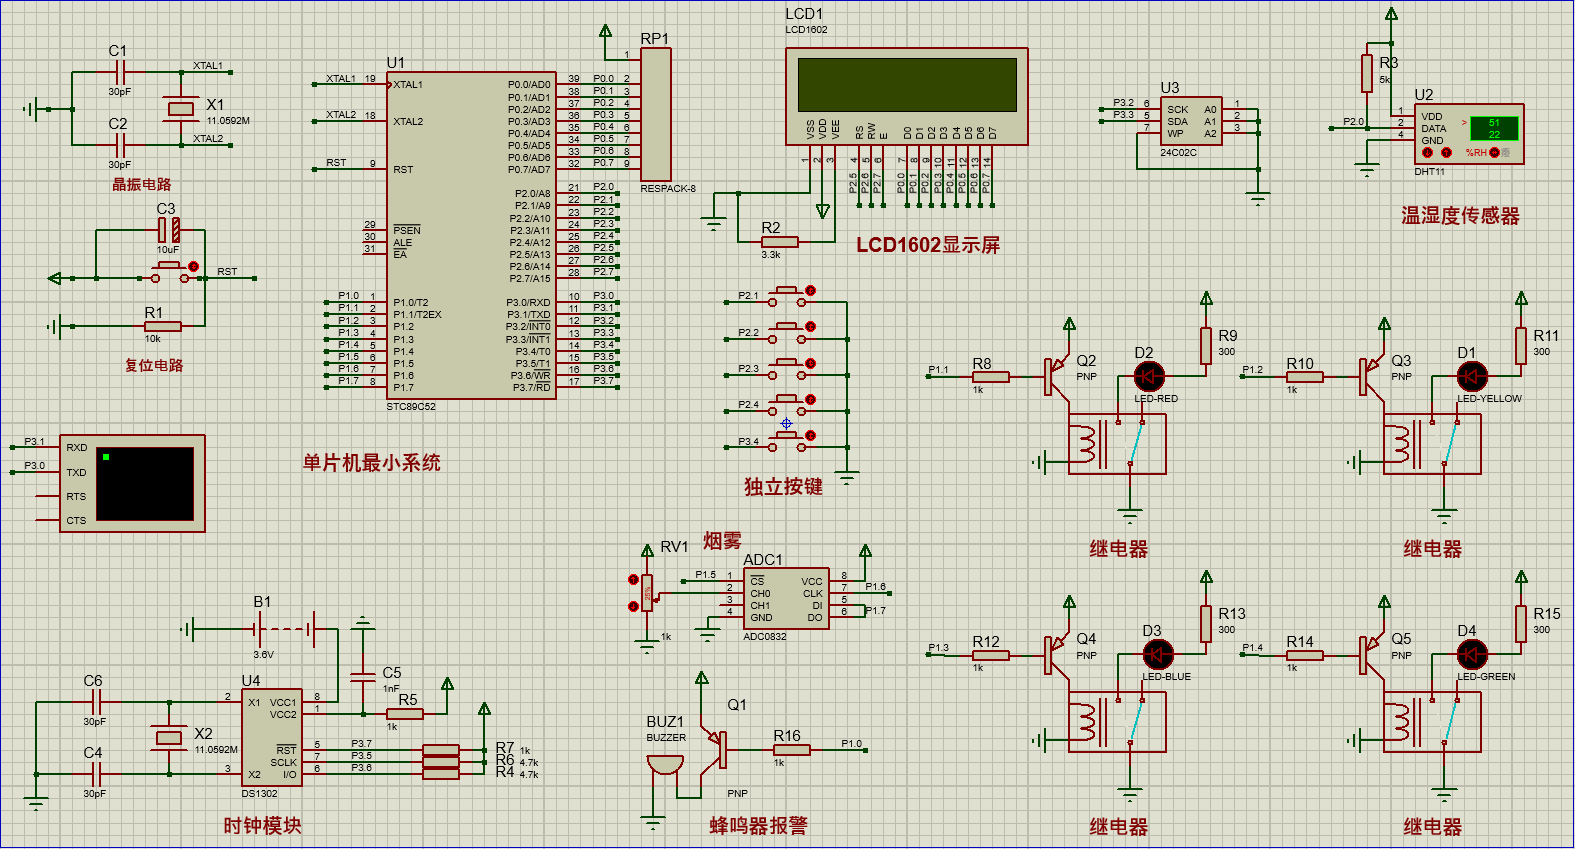Click the D2 LED-RED diode
The height and width of the screenshot is (849, 1575).
(1149, 377)
